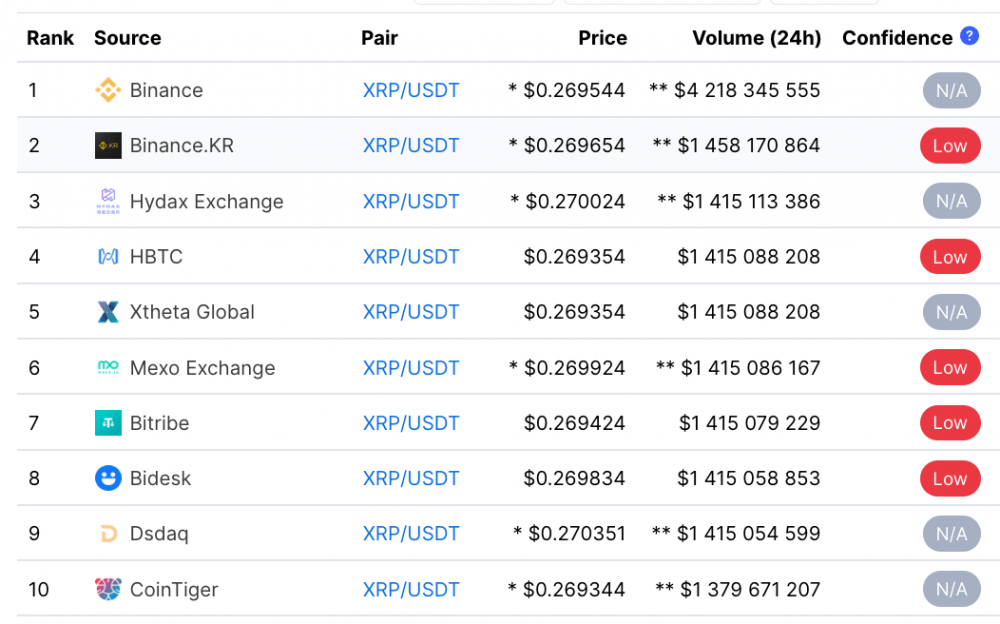This screenshot has height=624, width=1000.
Task: Click the price $0.269544
Action: pyautogui.click(x=574, y=90)
